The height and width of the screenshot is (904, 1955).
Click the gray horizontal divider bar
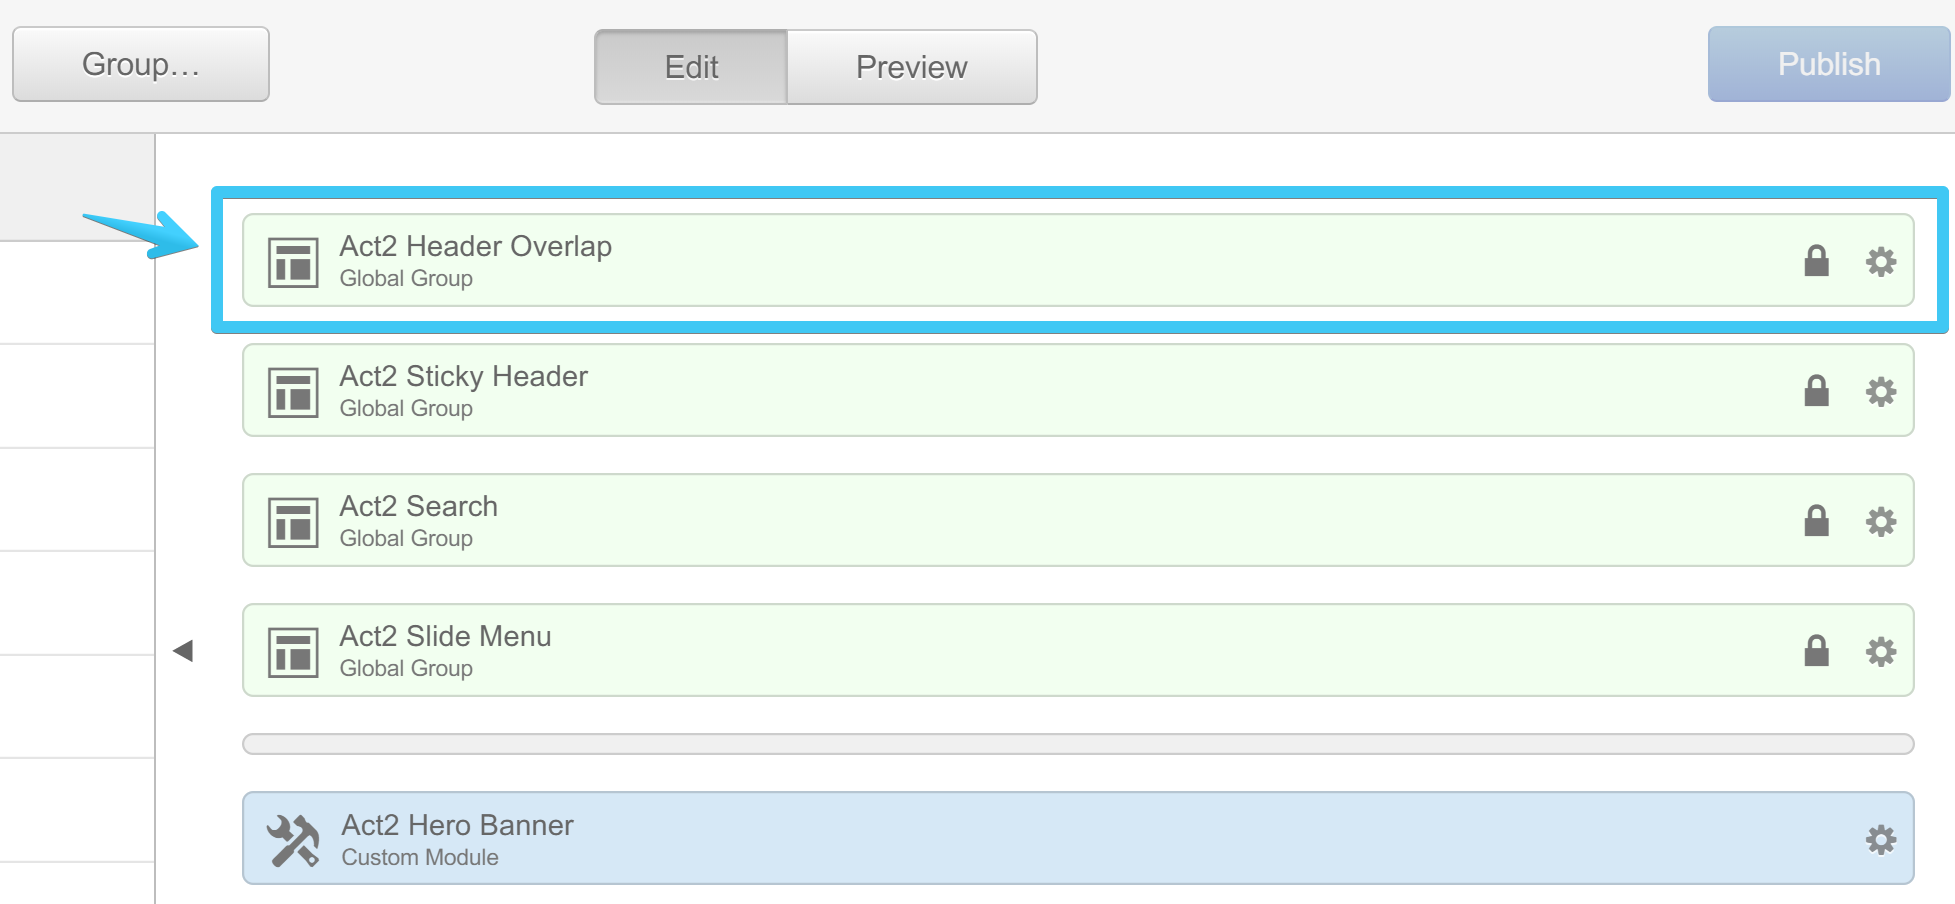click(x=1077, y=744)
